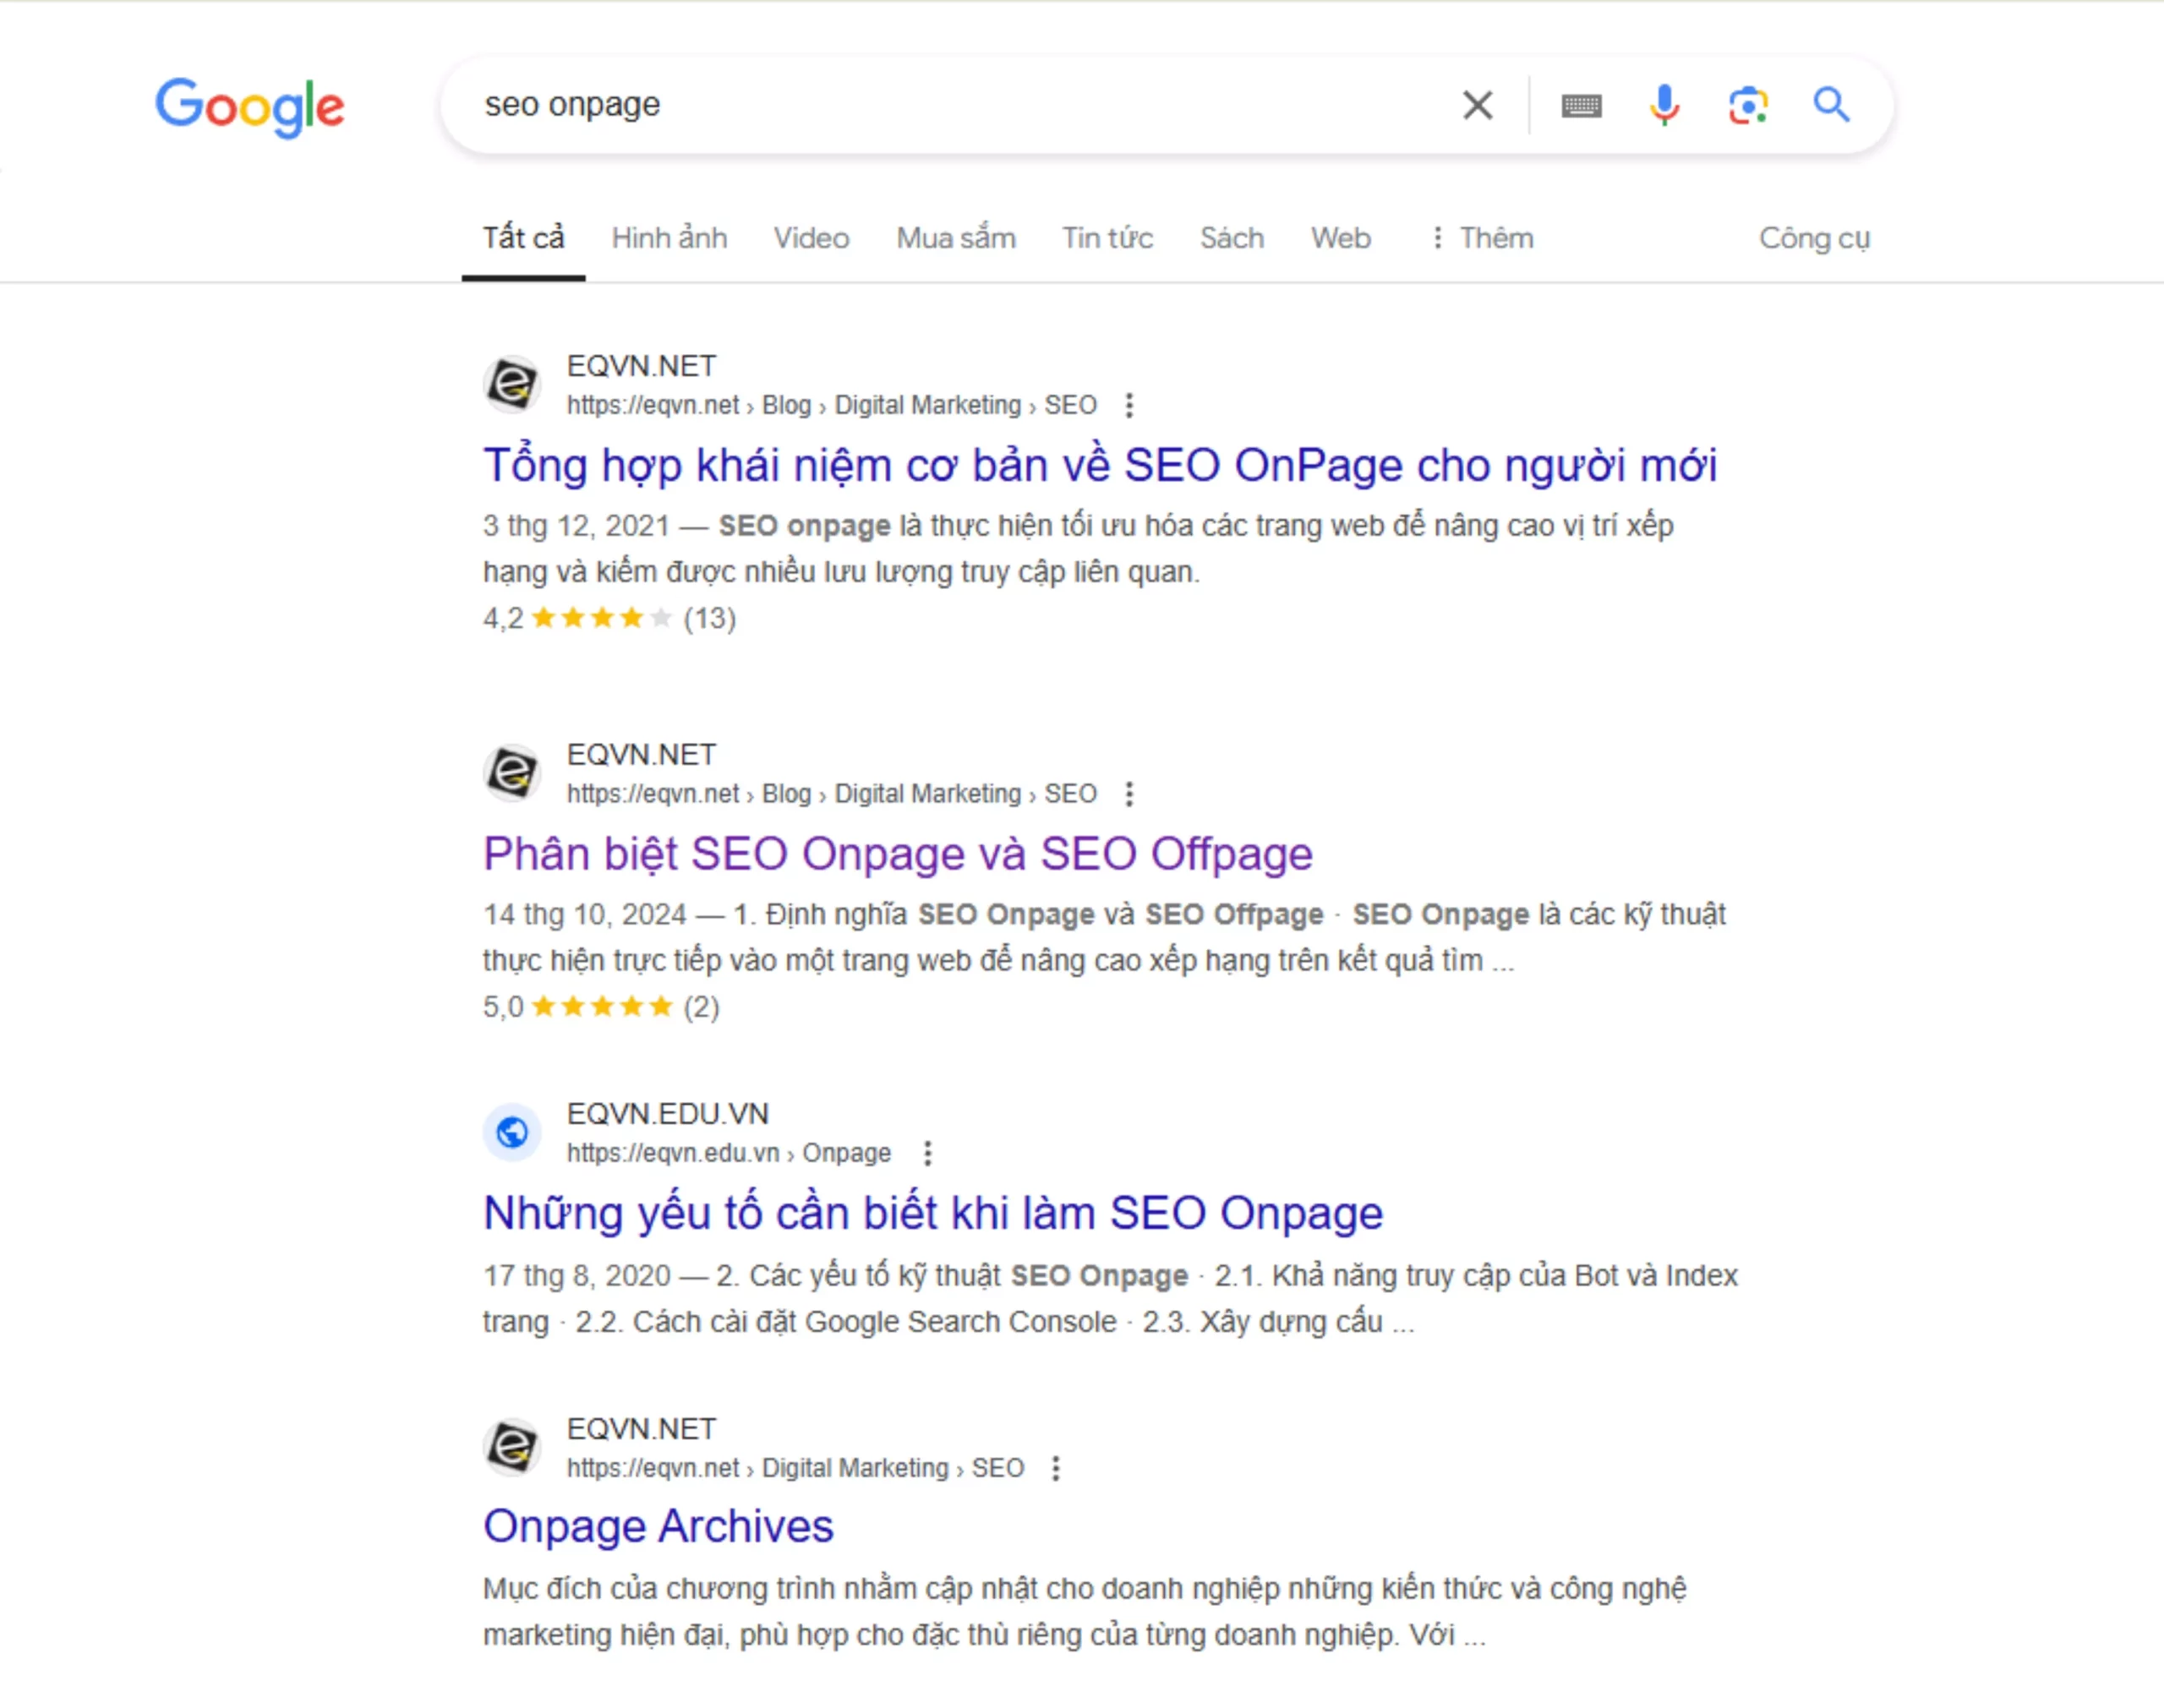Start voice search with the microphone icon

1664,105
